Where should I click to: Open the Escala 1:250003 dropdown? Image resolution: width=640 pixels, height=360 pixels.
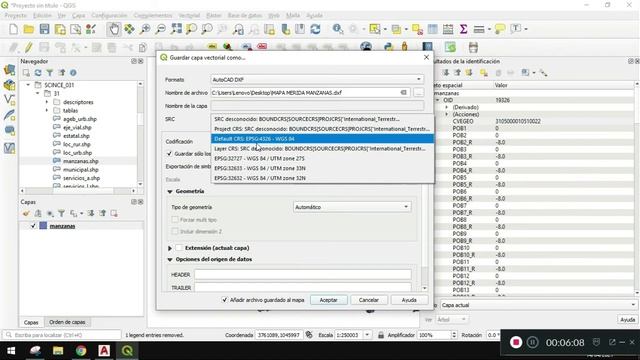367,335
